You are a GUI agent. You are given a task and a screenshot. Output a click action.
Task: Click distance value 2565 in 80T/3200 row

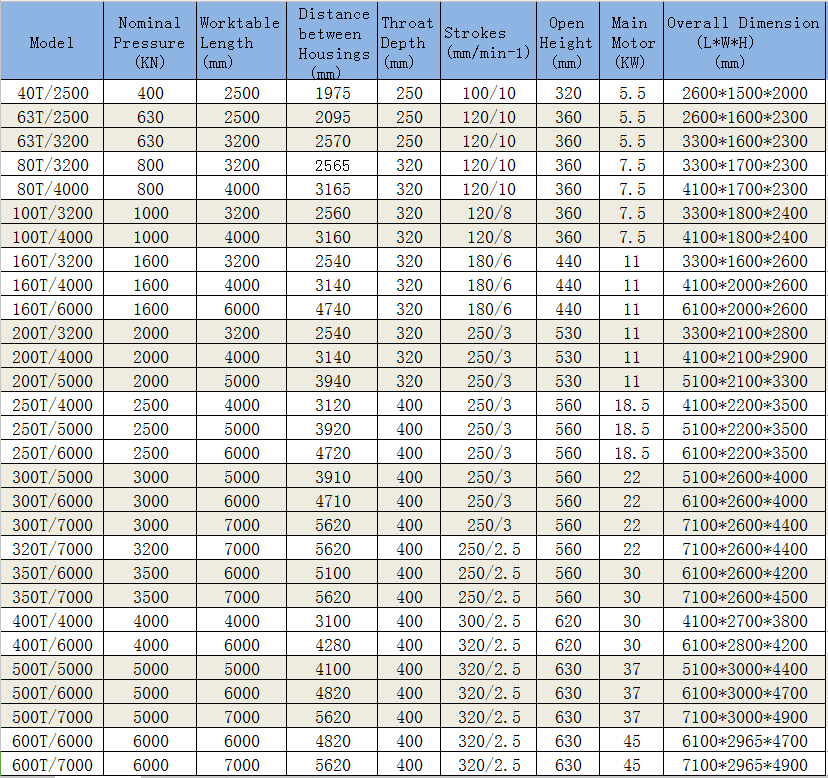tap(333, 165)
